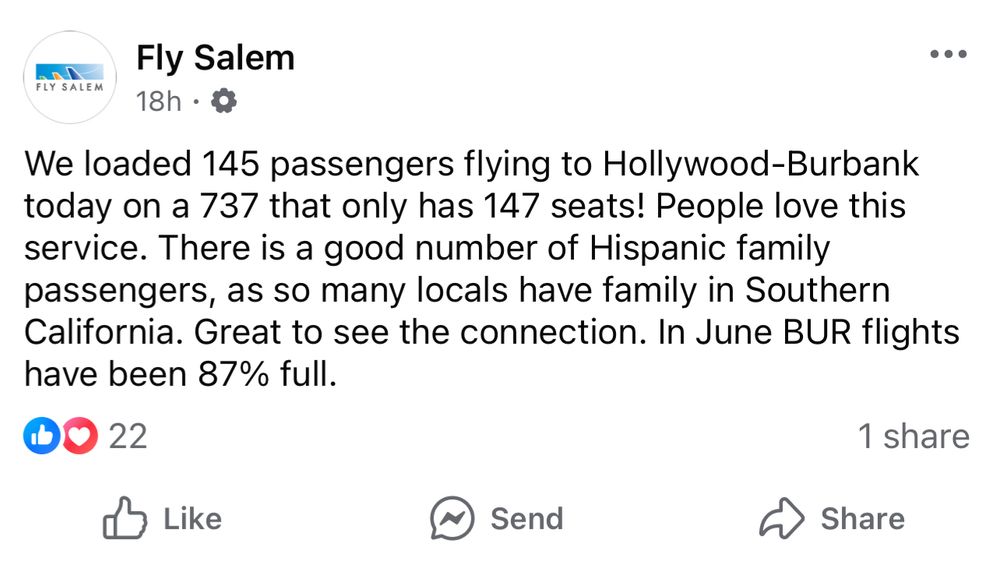Open the '1 share' link
The image size is (1000, 562).
tap(913, 436)
